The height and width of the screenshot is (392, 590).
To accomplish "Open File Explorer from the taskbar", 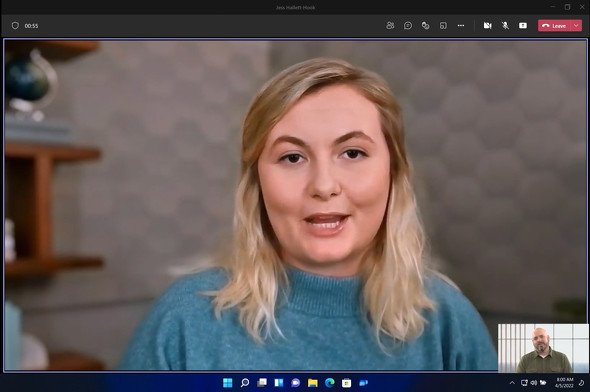I will [x=313, y=383].
